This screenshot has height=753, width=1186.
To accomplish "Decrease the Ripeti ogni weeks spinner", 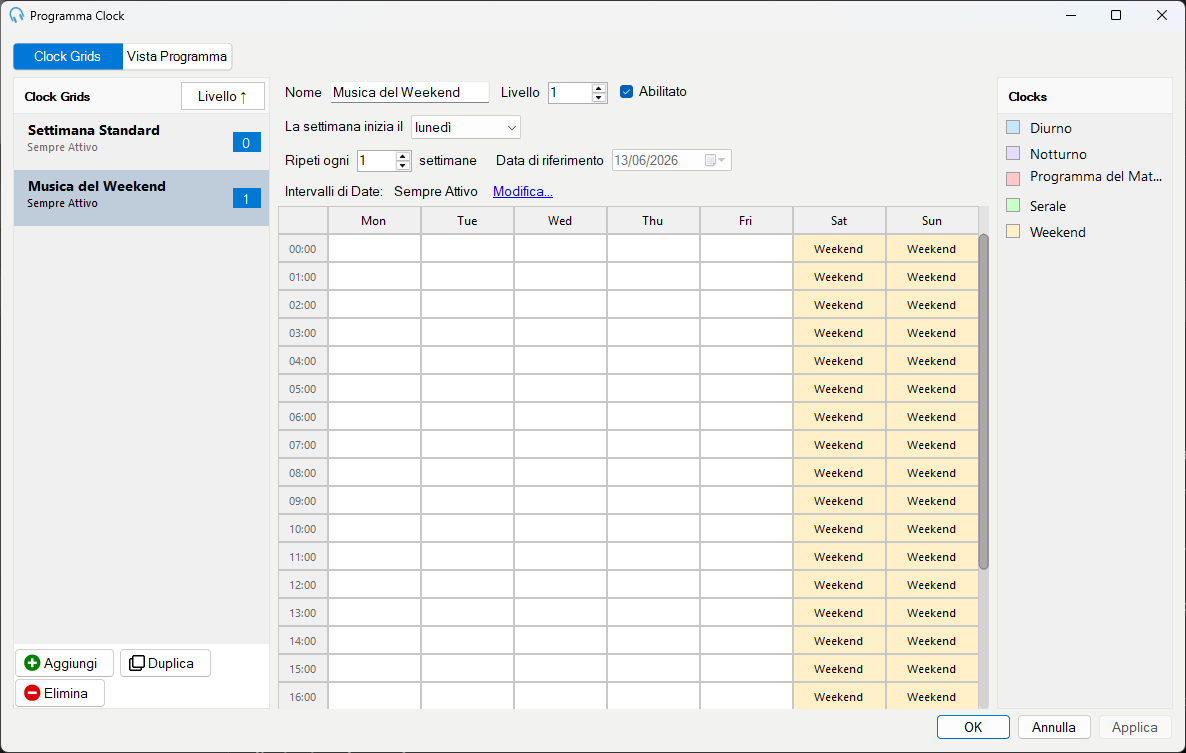I will (402, 166).
